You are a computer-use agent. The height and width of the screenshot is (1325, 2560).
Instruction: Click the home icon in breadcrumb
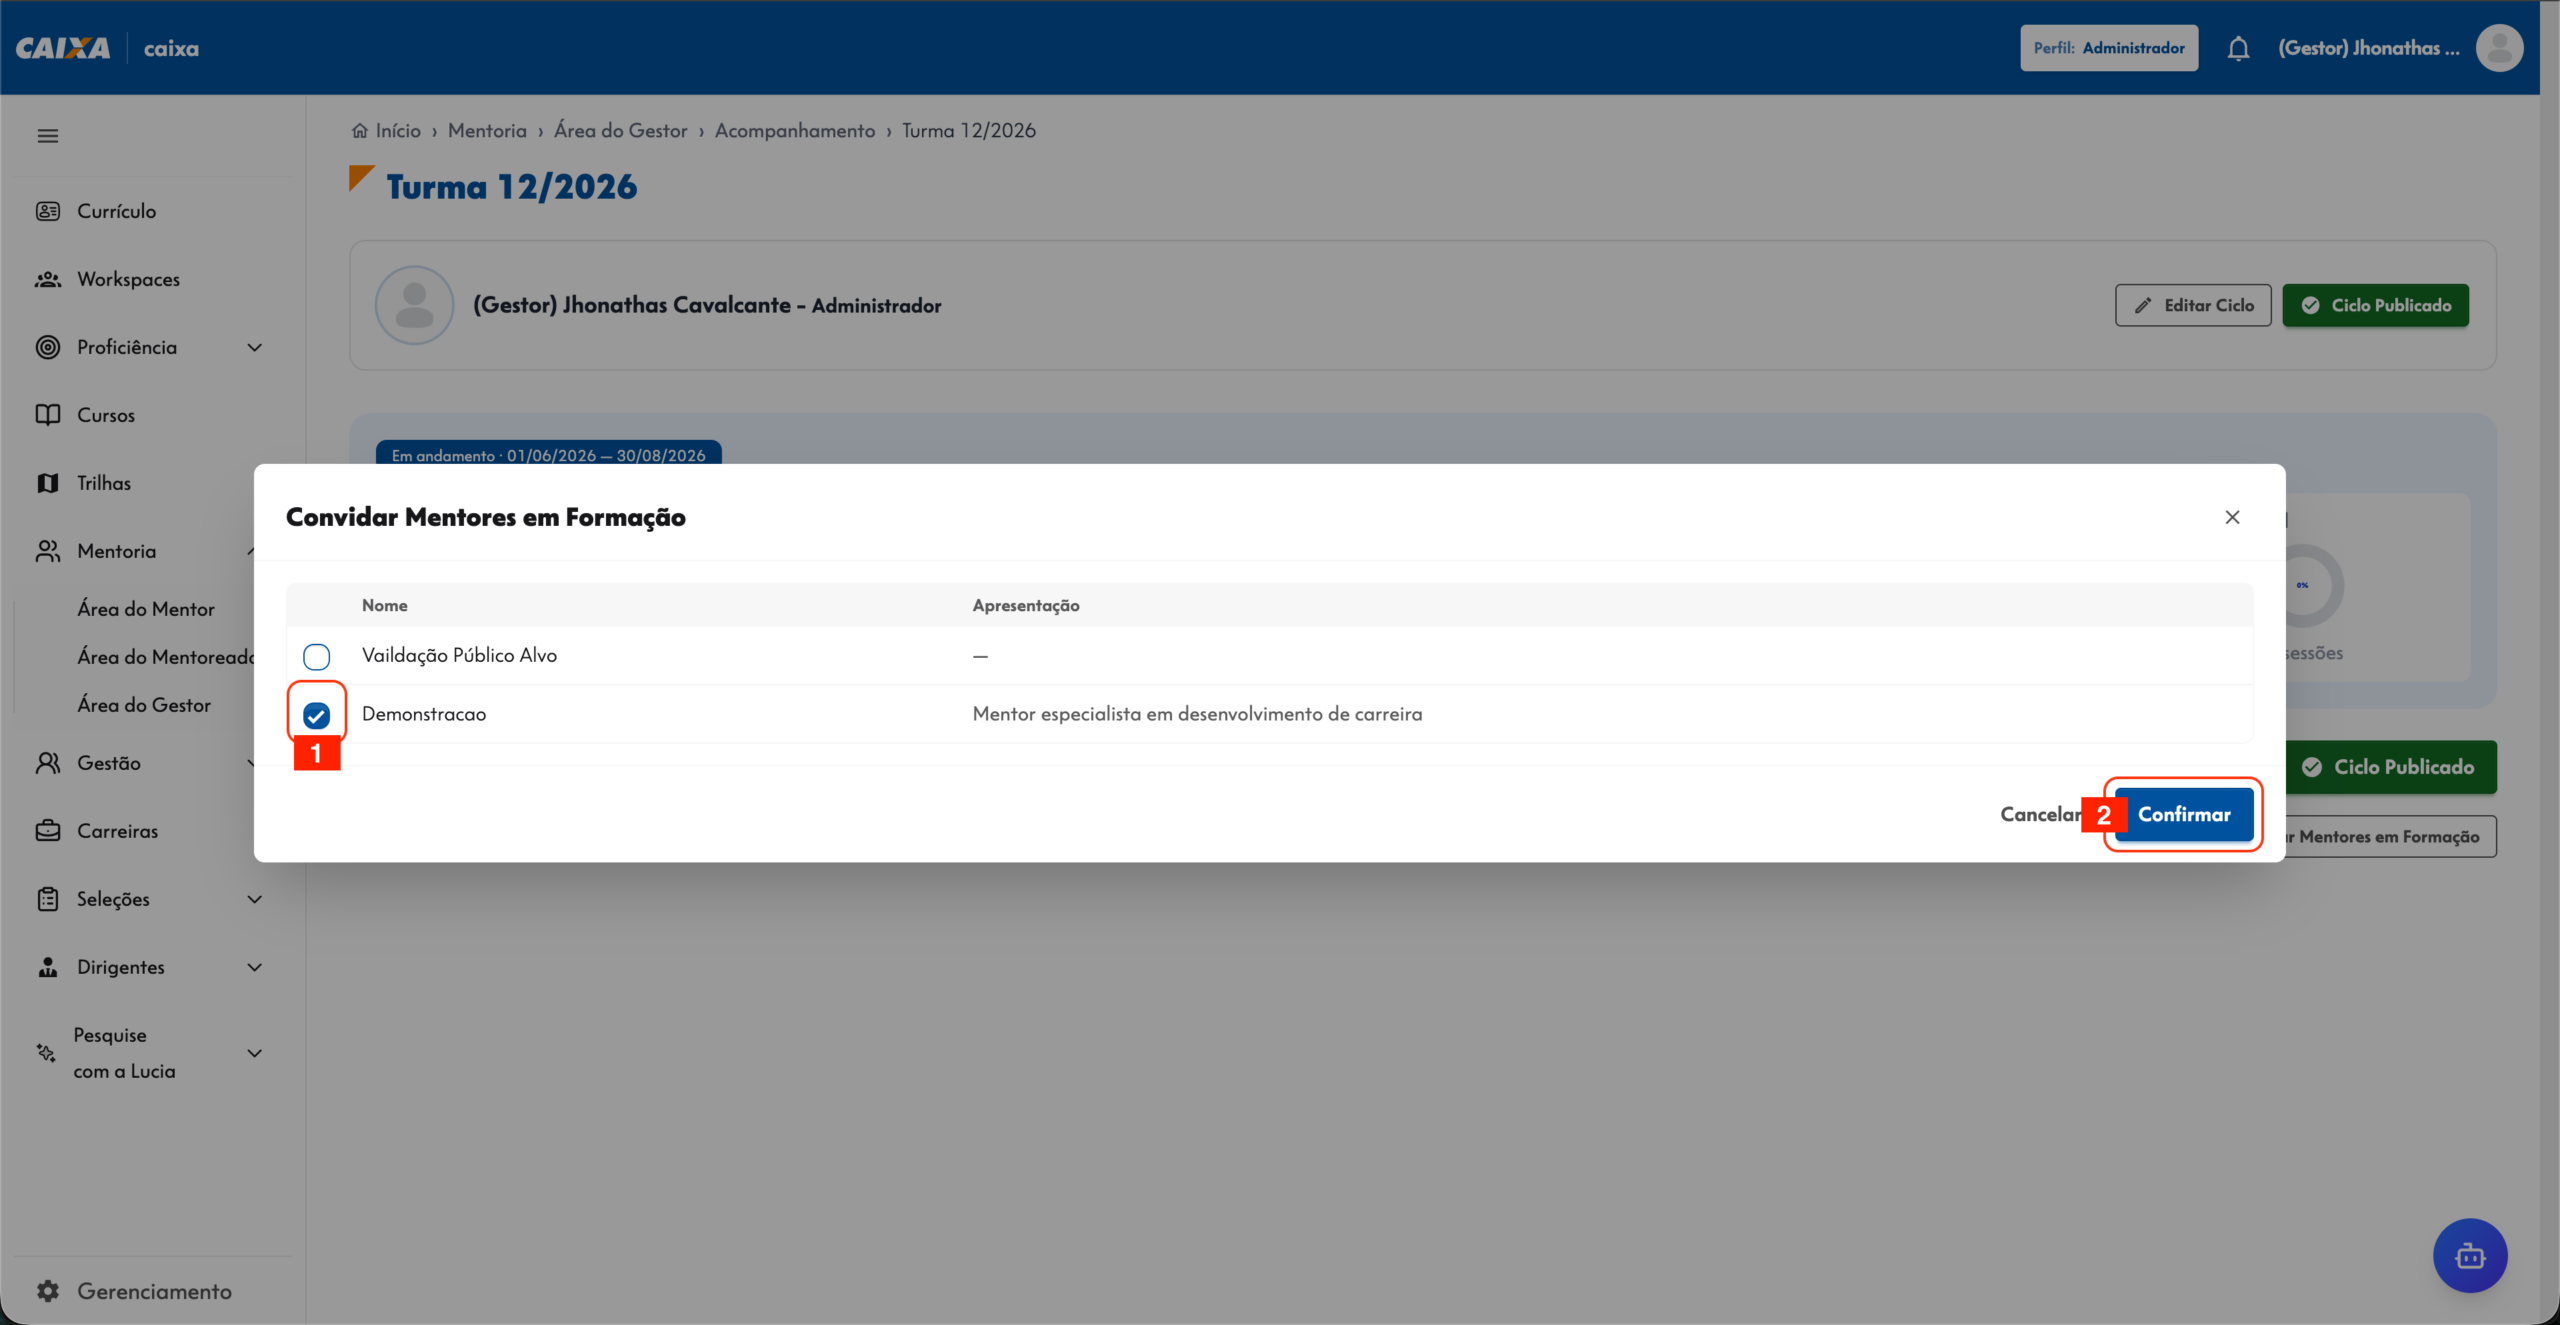pyautogui.click(x=360, y=131)
